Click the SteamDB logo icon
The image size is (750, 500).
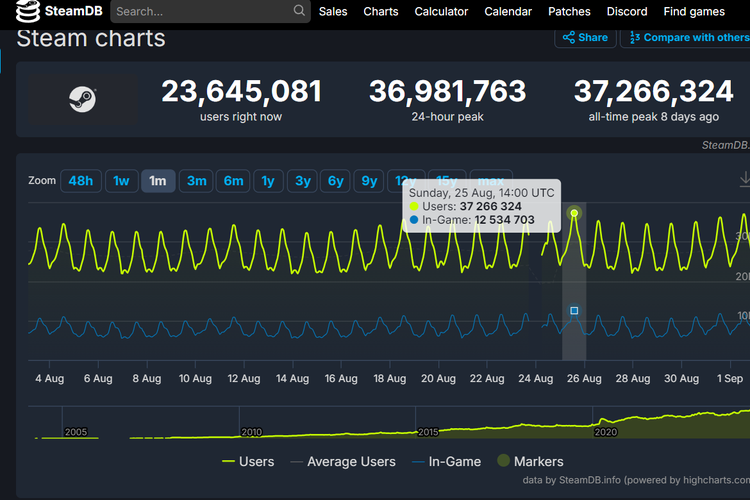pos(28,12)
